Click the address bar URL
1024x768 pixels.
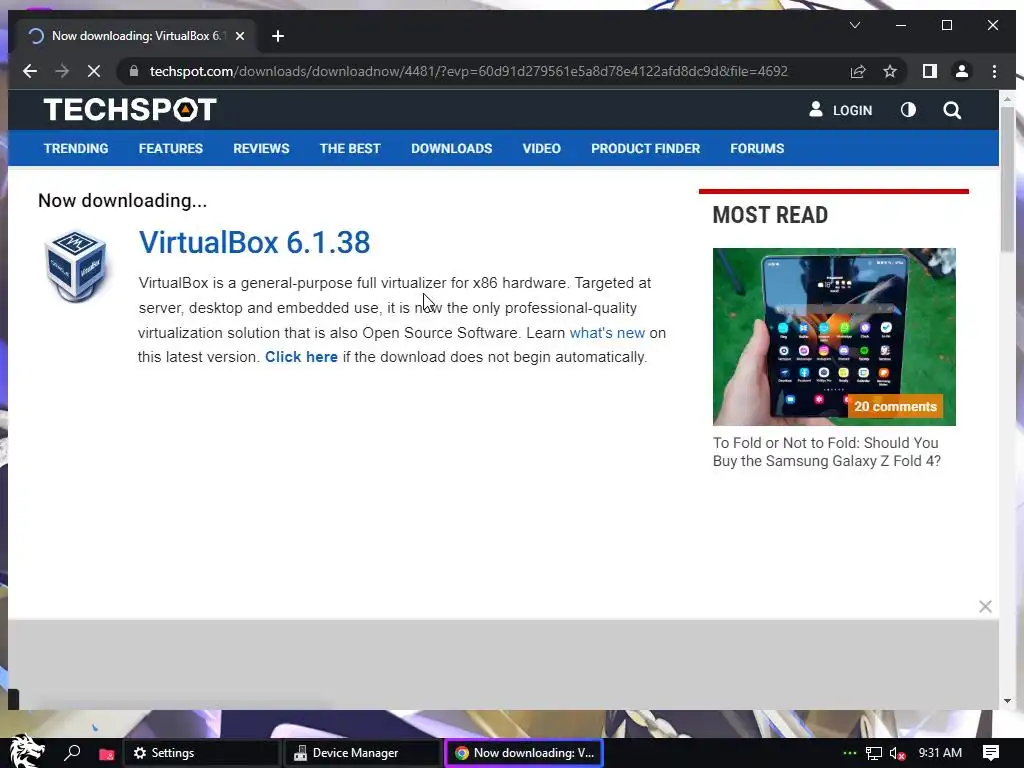click(468, 71)
